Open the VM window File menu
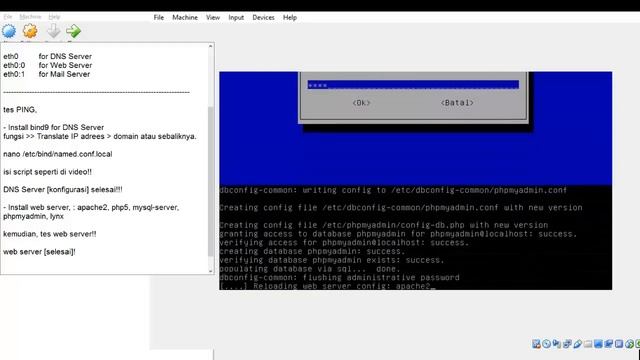The width and height of the screenshot is (640, 360). point(159,17)
